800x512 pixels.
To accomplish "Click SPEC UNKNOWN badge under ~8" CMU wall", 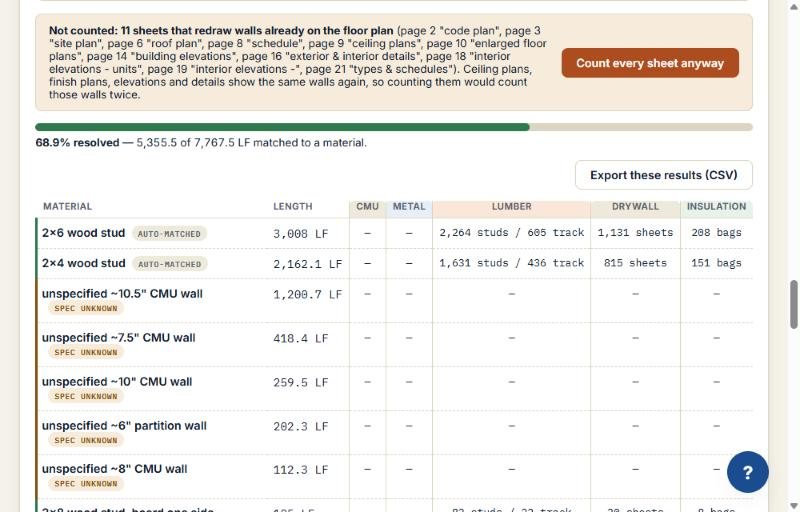I will pyautogui.click(x=86, y=483).
